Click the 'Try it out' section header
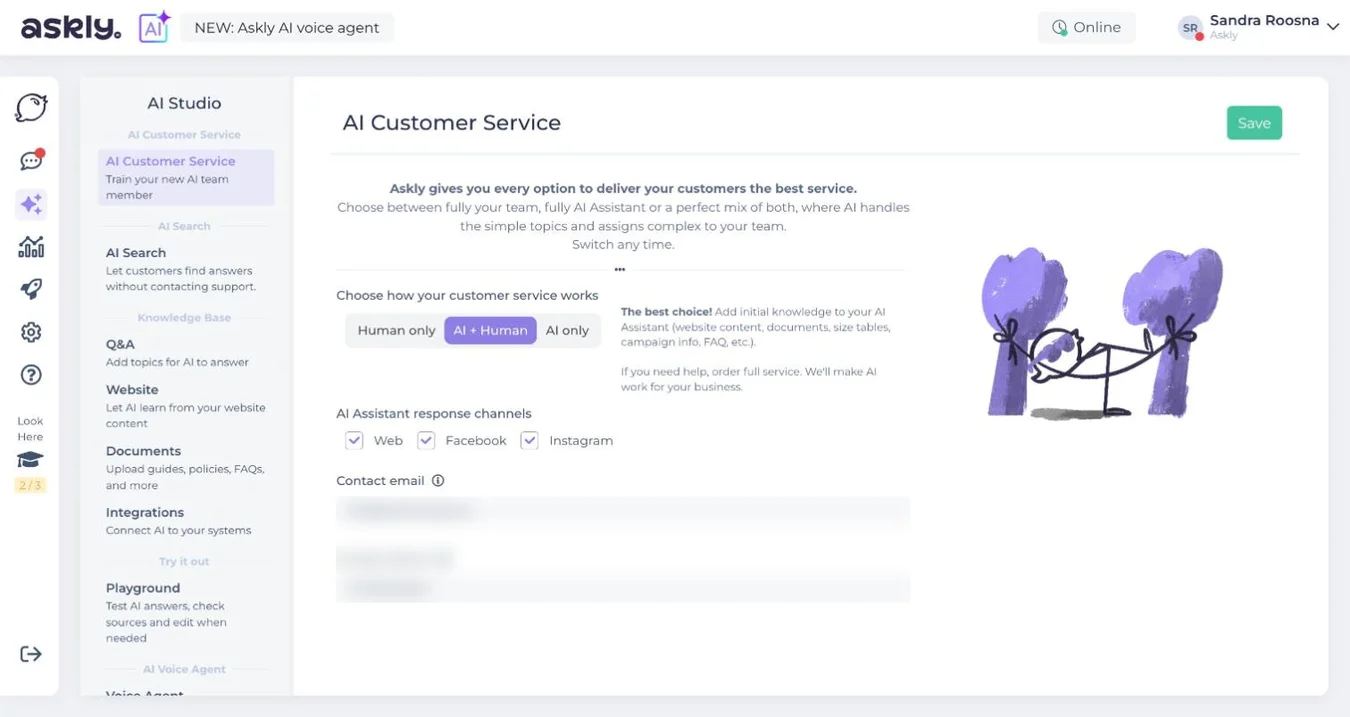The width and height of the screenshot is (1350, 717). [184, 562]
